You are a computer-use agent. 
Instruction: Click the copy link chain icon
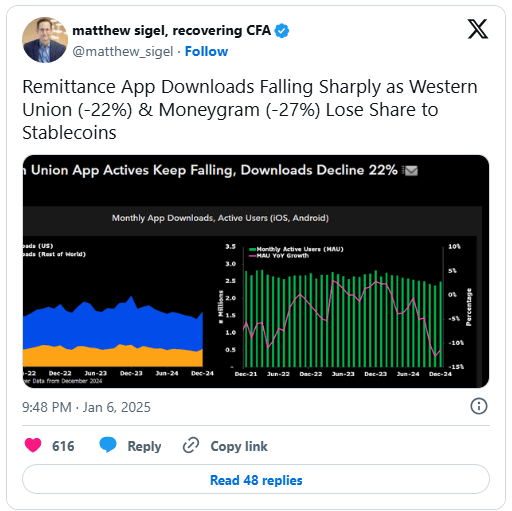[x=191, y=445]
